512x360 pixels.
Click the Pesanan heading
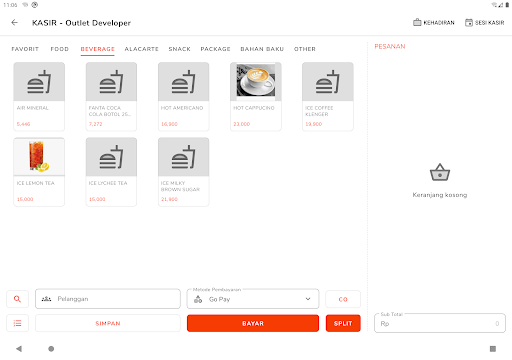click(390, 46)
